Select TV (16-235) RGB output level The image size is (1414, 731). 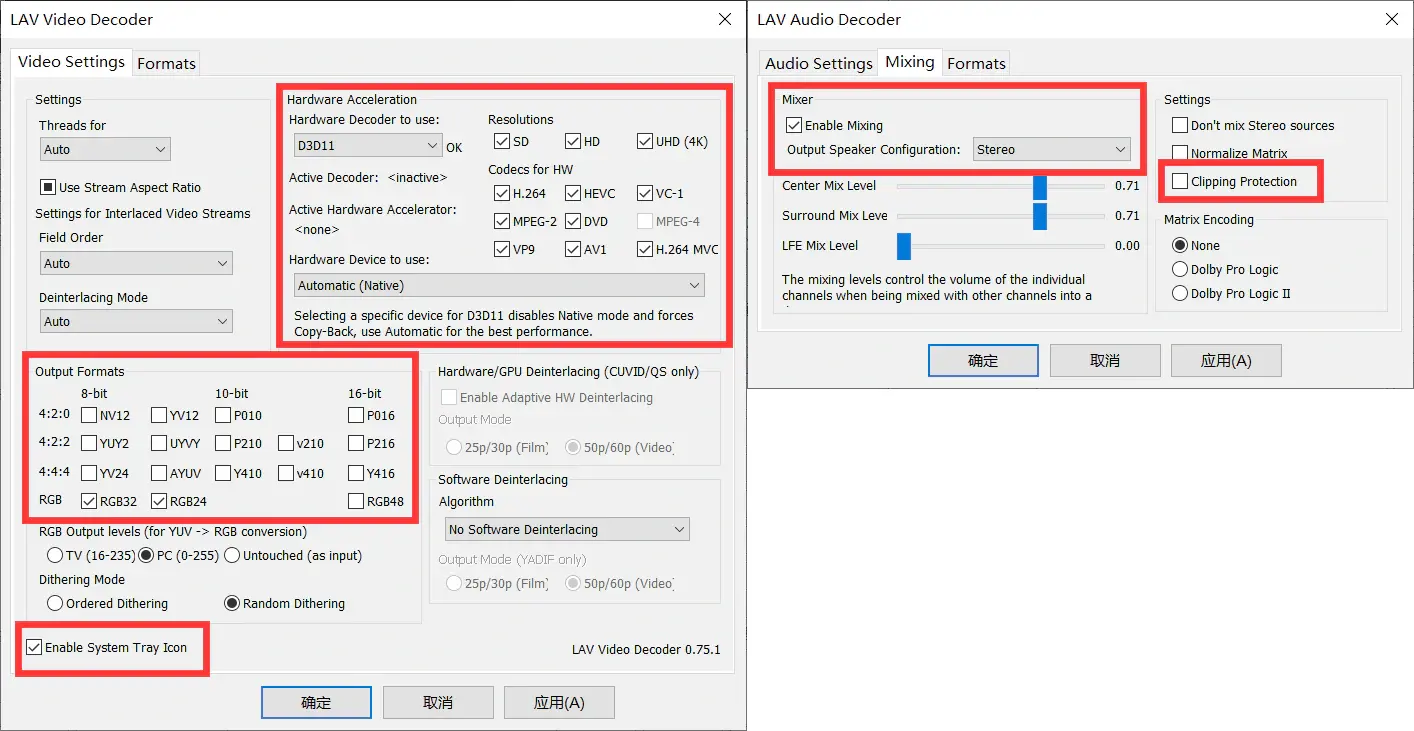point(54,555)
